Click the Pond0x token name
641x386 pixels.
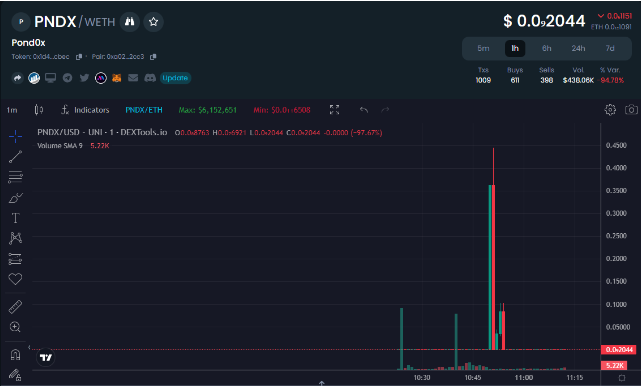[x=28, y=43]
